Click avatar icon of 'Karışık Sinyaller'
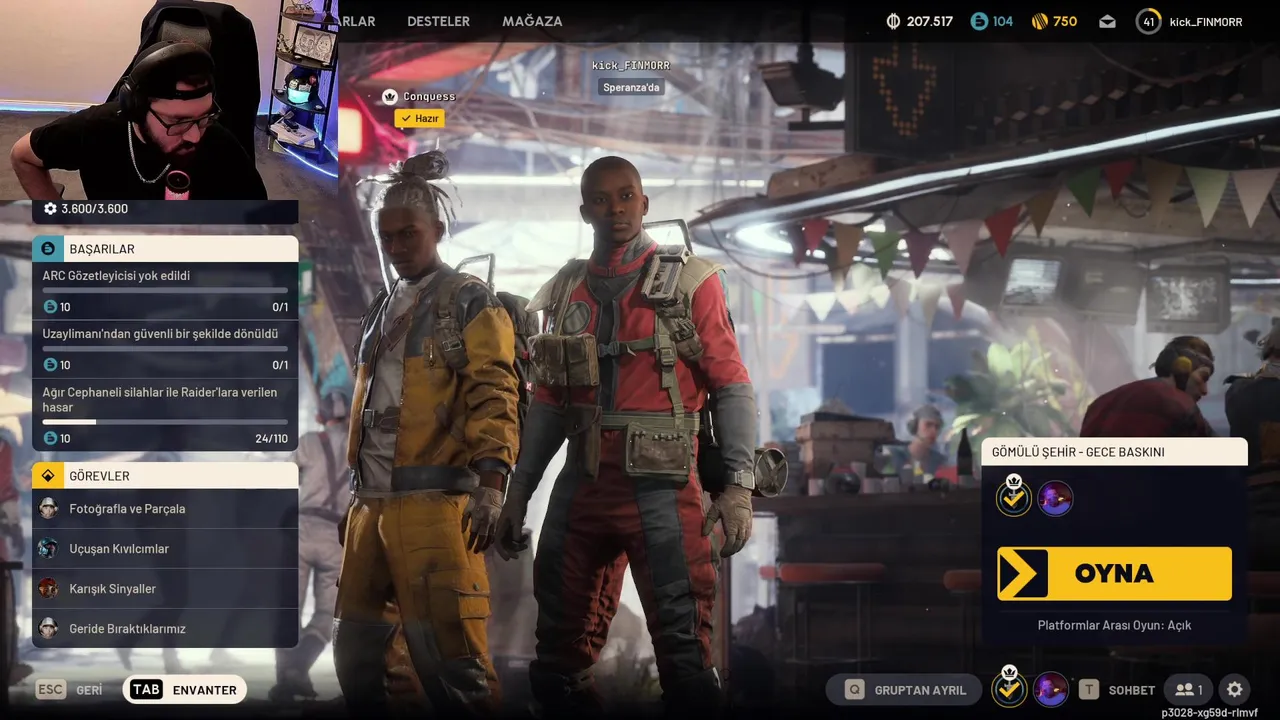Screen dimensions: 1280x720 (48, 589)
